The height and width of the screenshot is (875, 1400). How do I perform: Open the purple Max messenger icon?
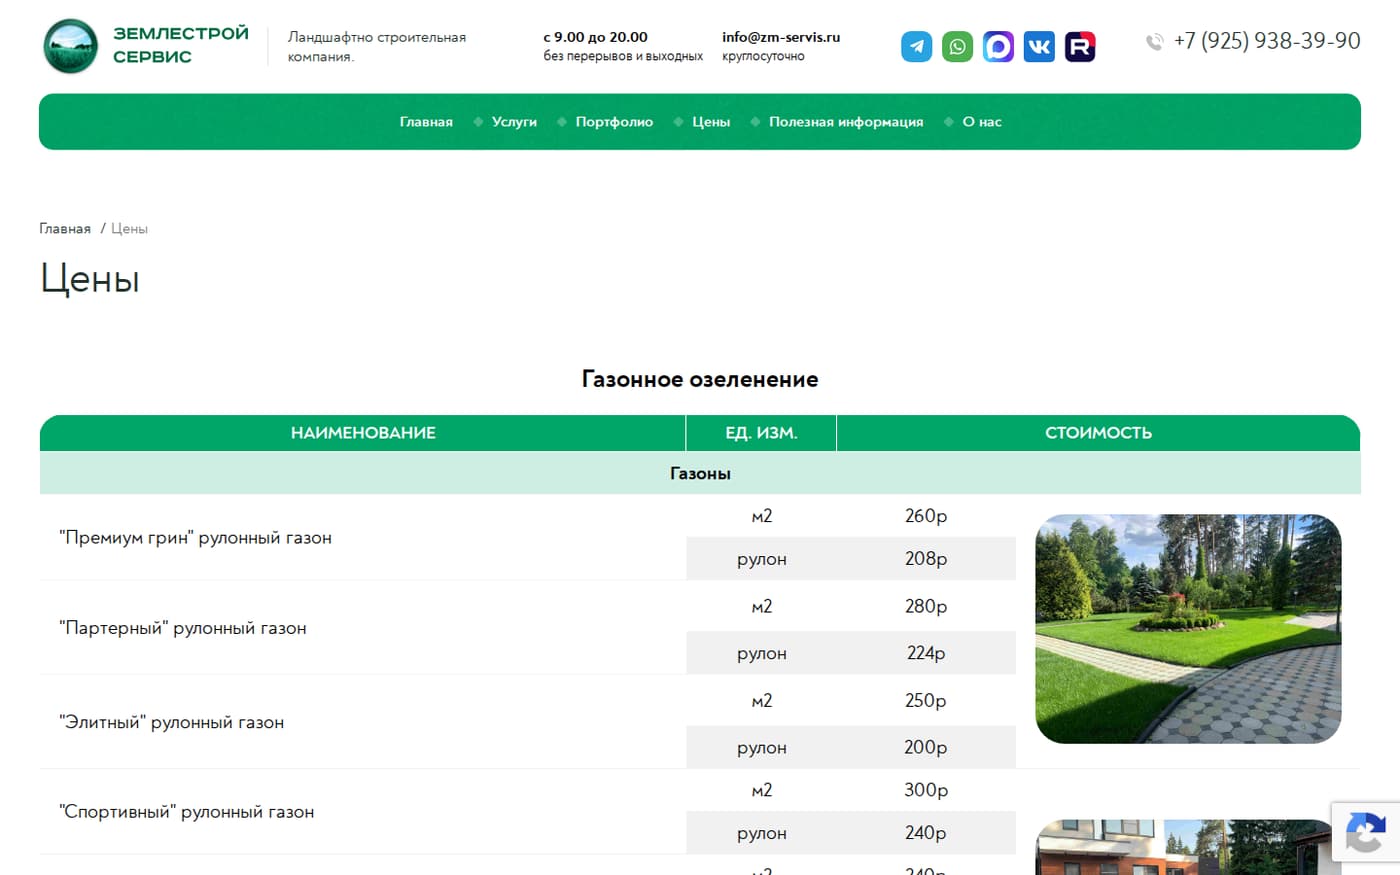(998, 46)
